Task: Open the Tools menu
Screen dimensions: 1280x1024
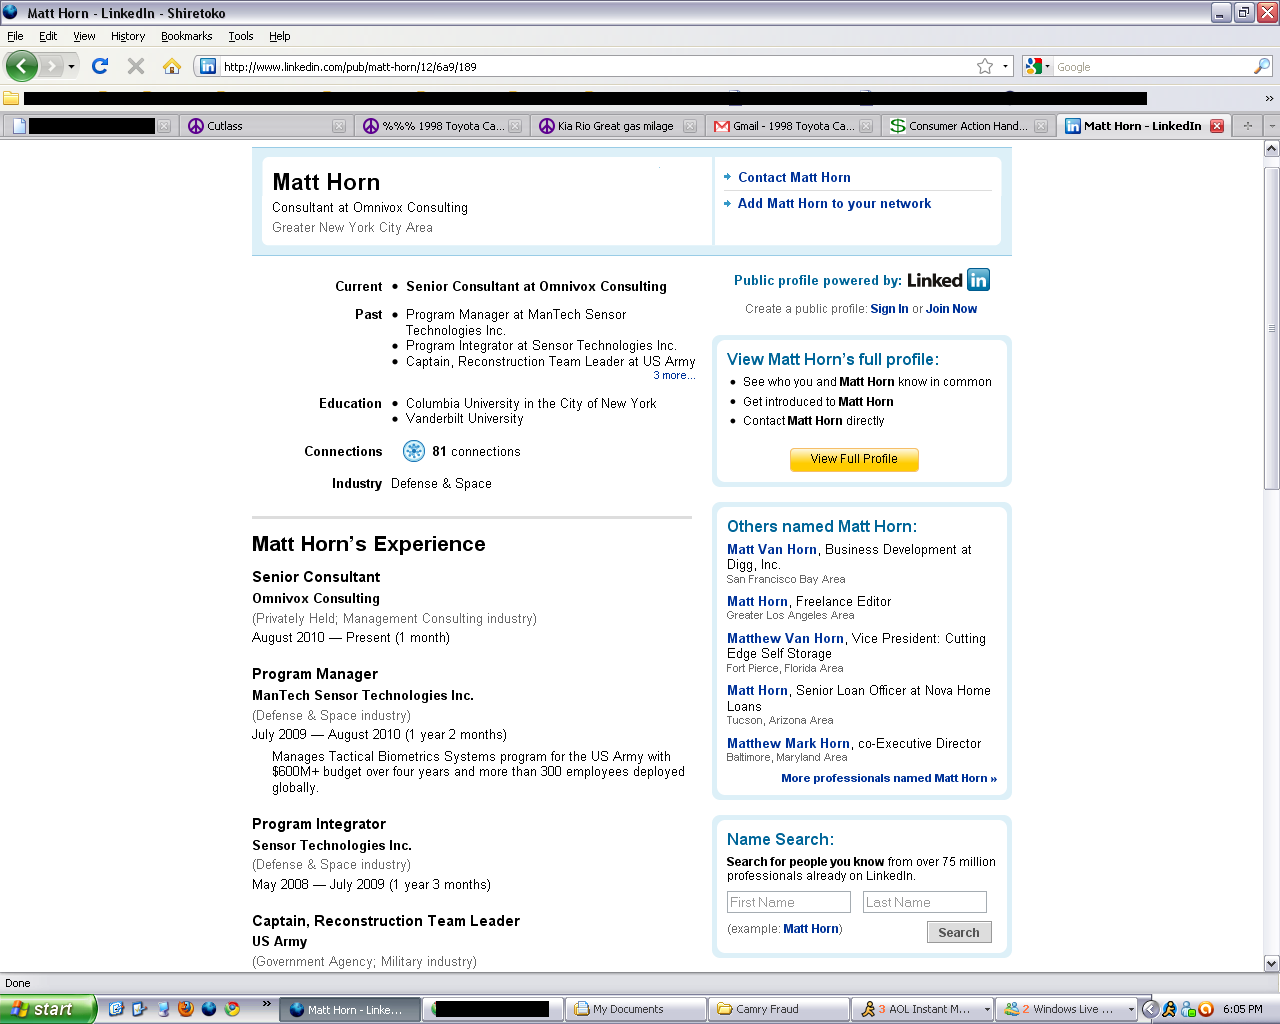Action: pyautogui.click(x=241, y=36)
